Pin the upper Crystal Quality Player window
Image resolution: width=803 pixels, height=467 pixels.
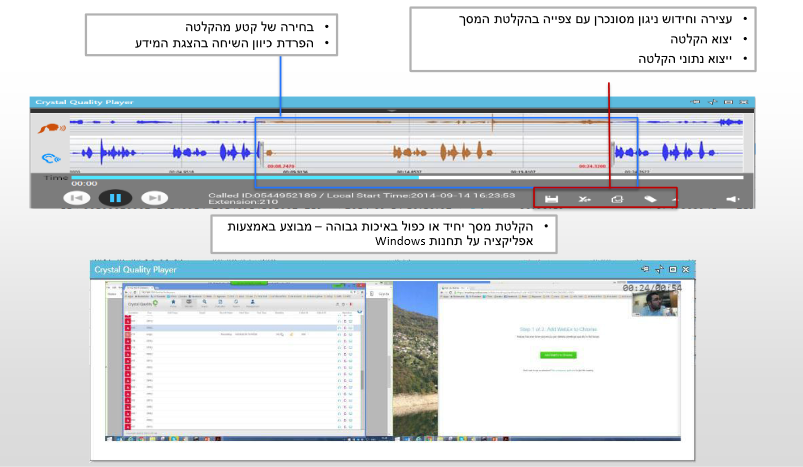point(695,102)
